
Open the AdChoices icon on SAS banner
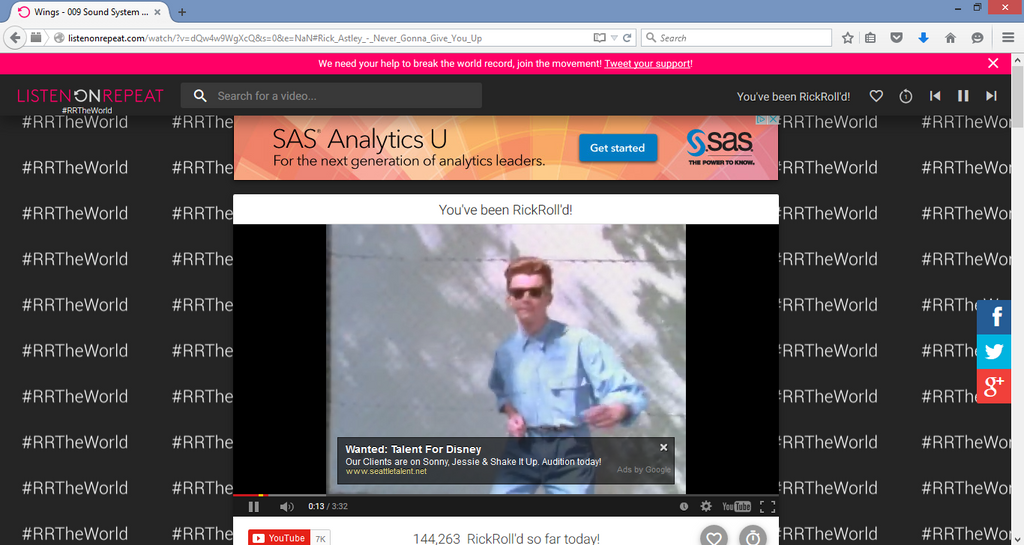point(761,120)
